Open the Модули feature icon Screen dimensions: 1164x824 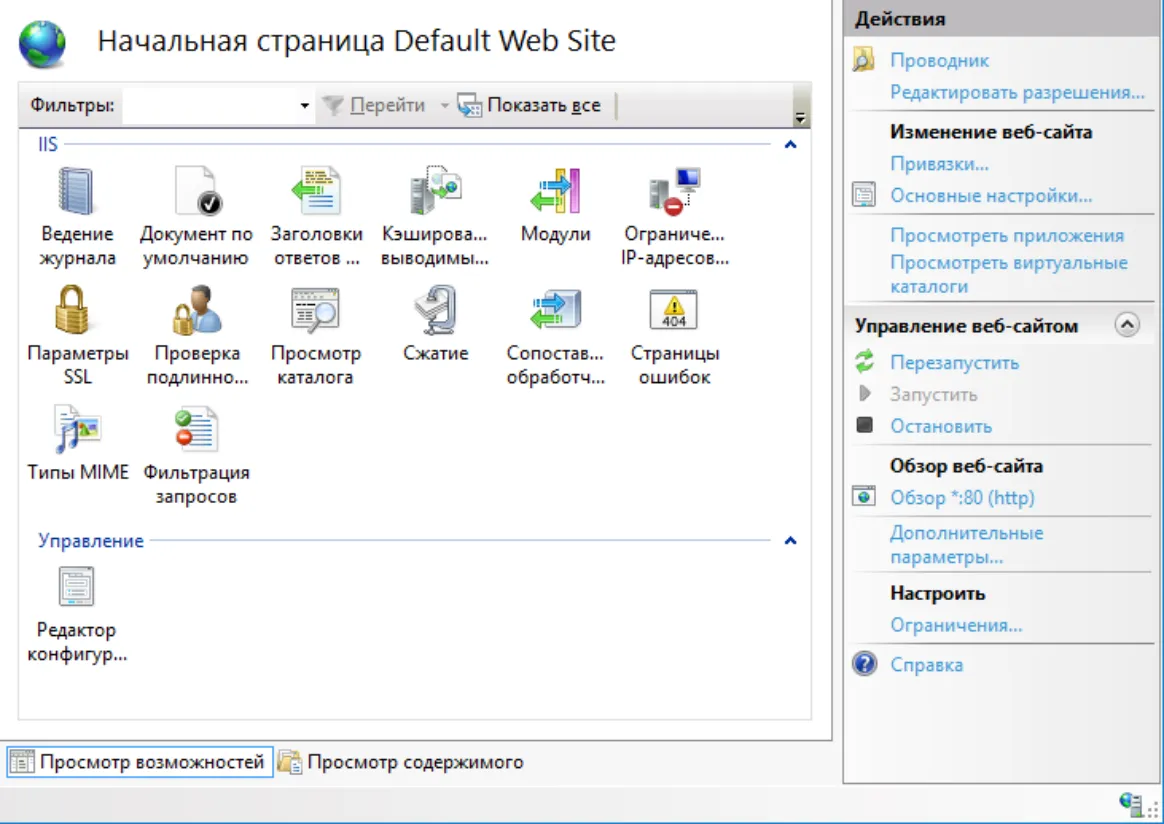point(555,205)
